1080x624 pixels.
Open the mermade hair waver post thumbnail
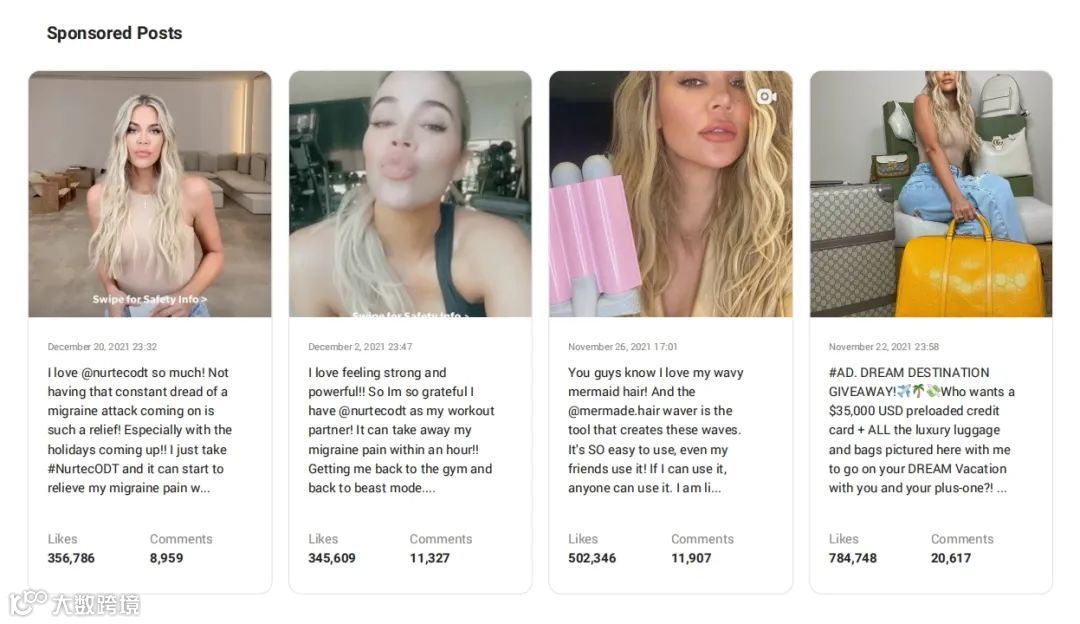pyautogui.click(x=670, y=194)
